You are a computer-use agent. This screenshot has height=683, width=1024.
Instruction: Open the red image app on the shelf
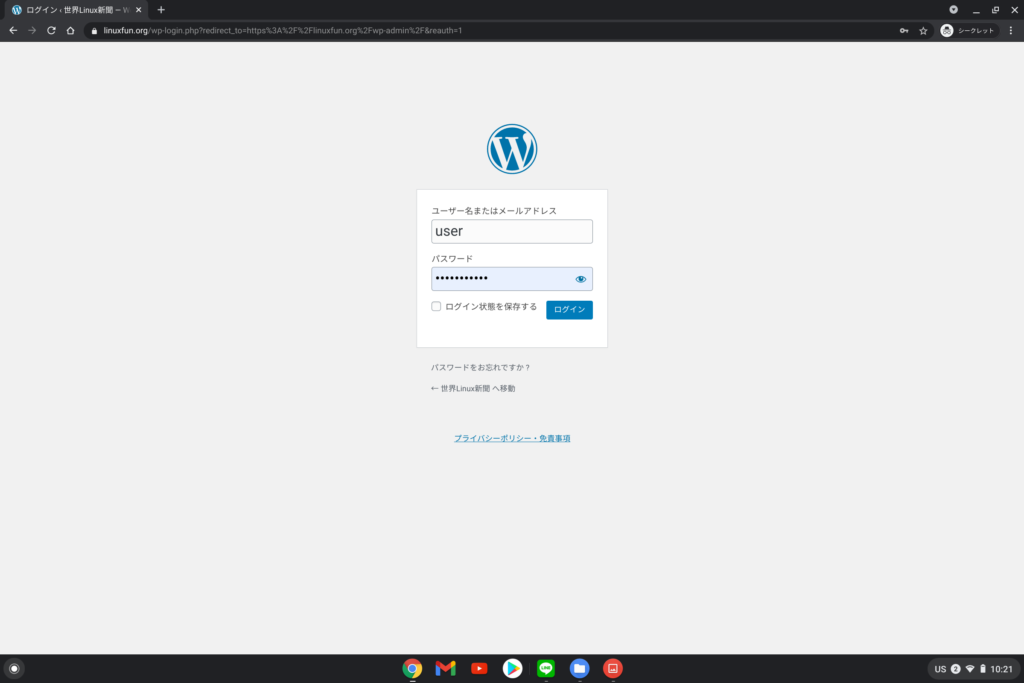[x=613, y=669]
